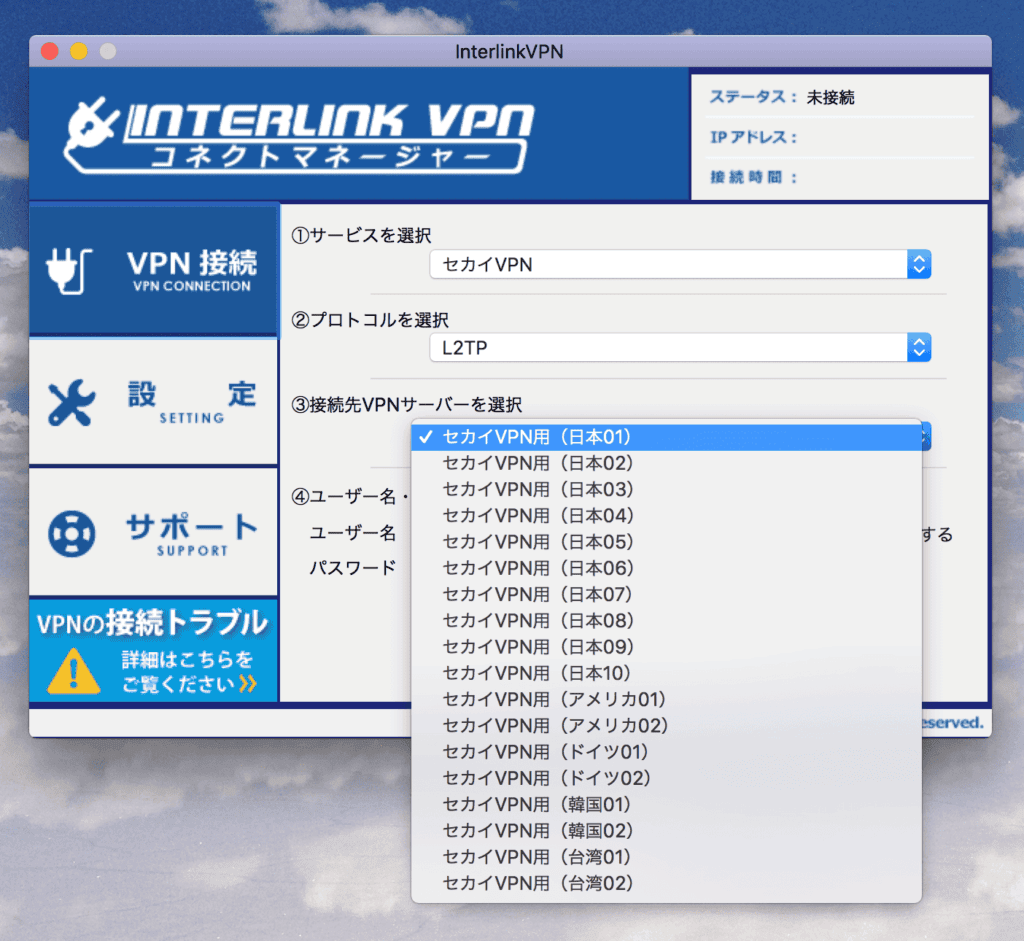Click the wrench and screwdriver setting icon
Viewport: 1024px width, 941px height.
coord(71,402)
